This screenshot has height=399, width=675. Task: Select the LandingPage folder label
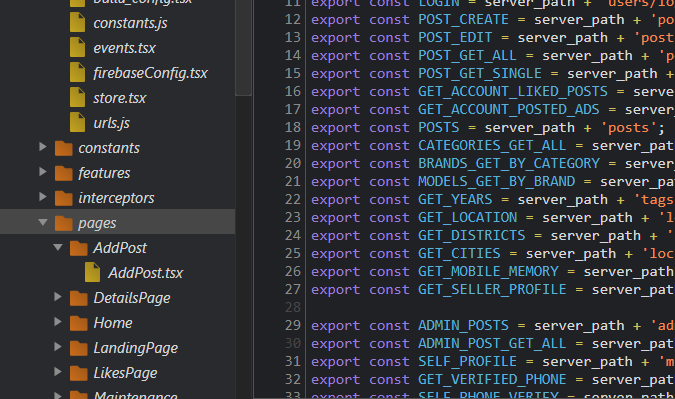136,348
